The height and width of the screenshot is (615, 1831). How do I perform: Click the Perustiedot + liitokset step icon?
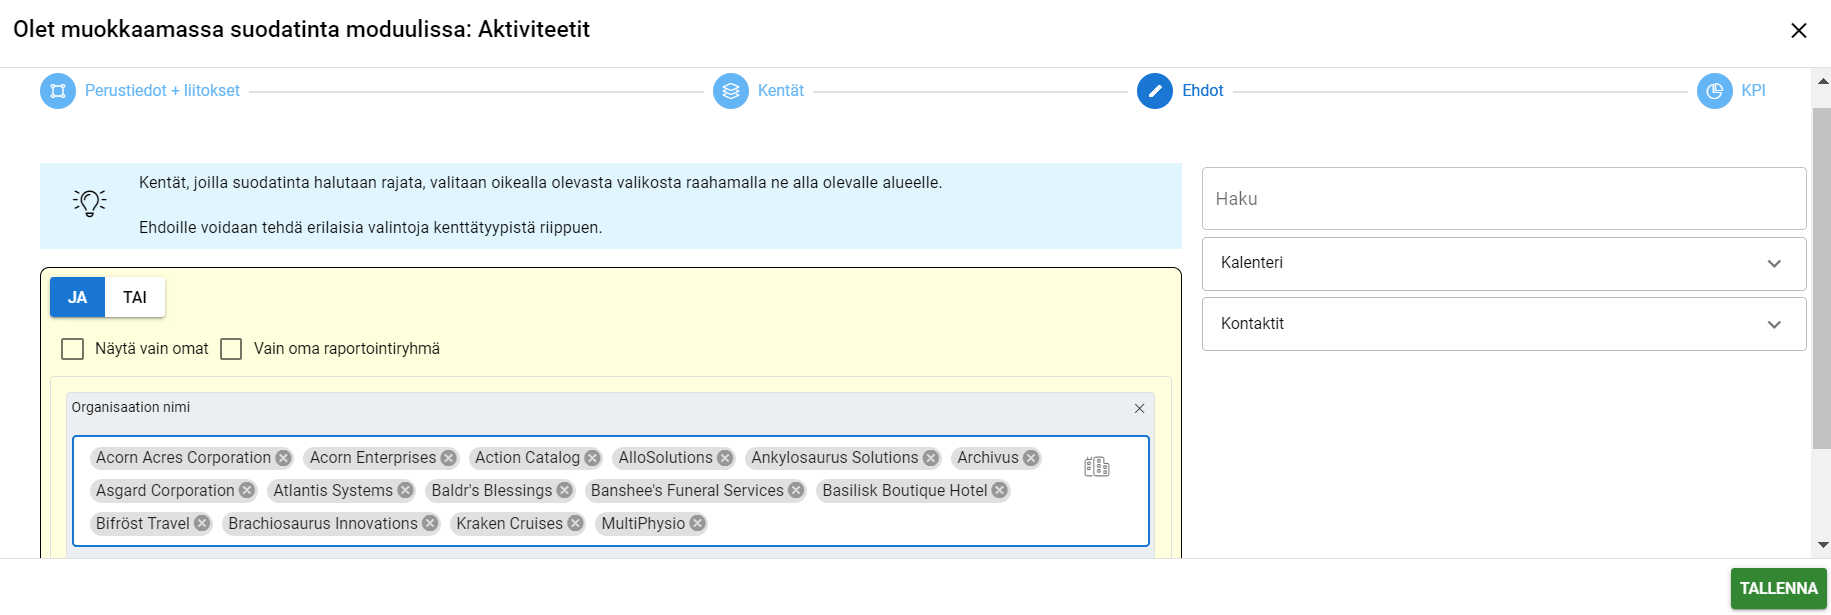(x=58, y=91)
